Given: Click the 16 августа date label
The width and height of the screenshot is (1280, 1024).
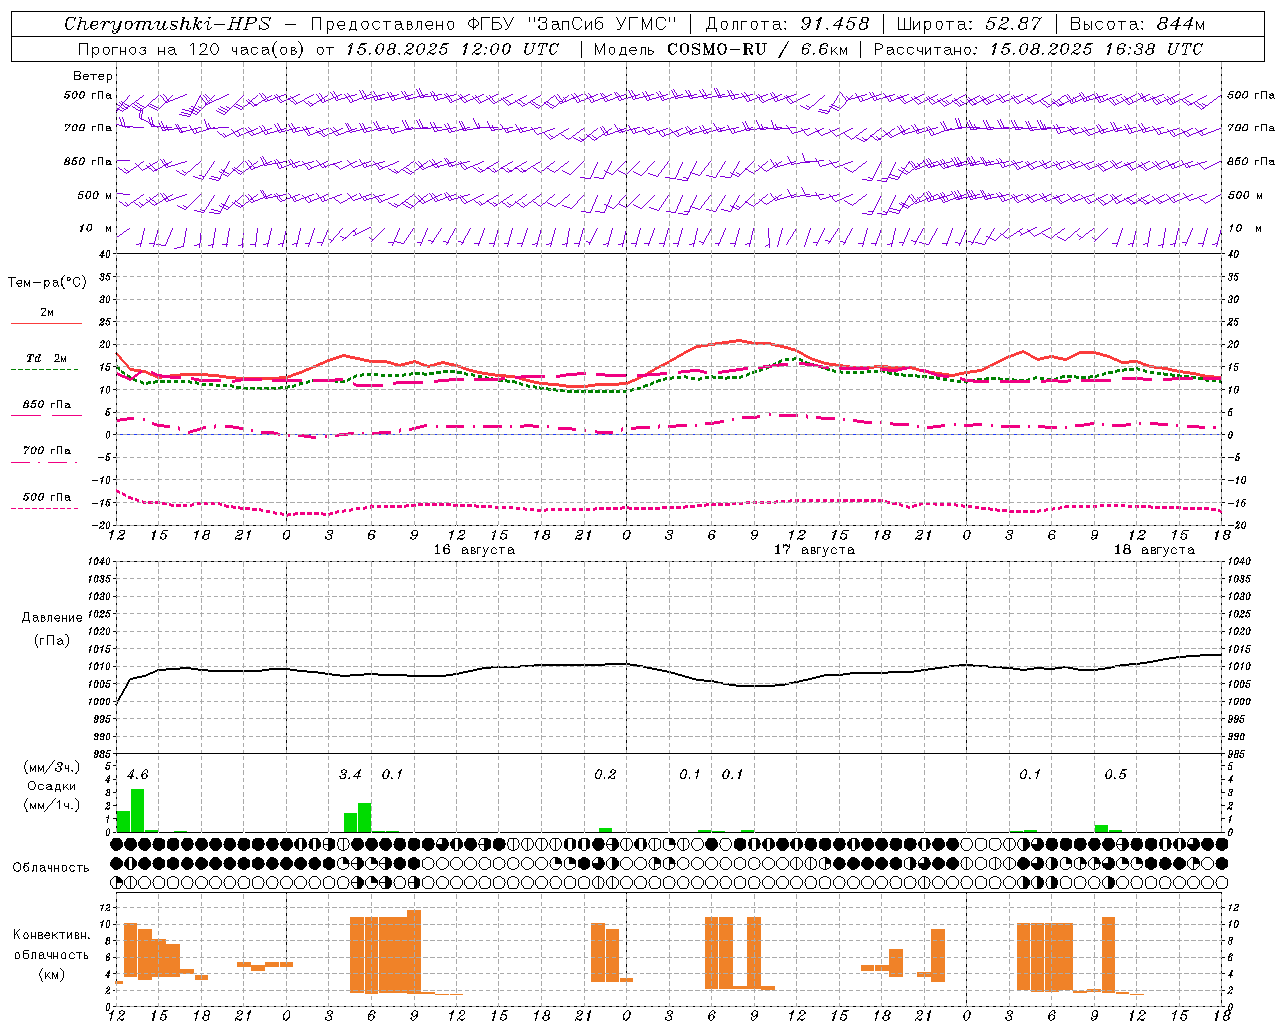Looking at the screenshot, I should tap(474, 550).
